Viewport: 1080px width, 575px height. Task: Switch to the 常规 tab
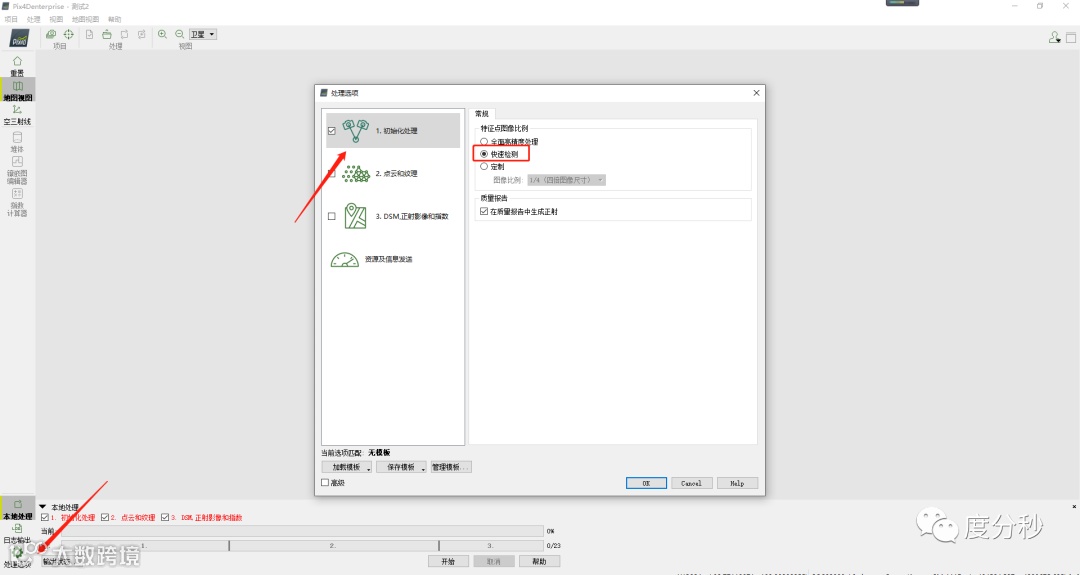482,114
